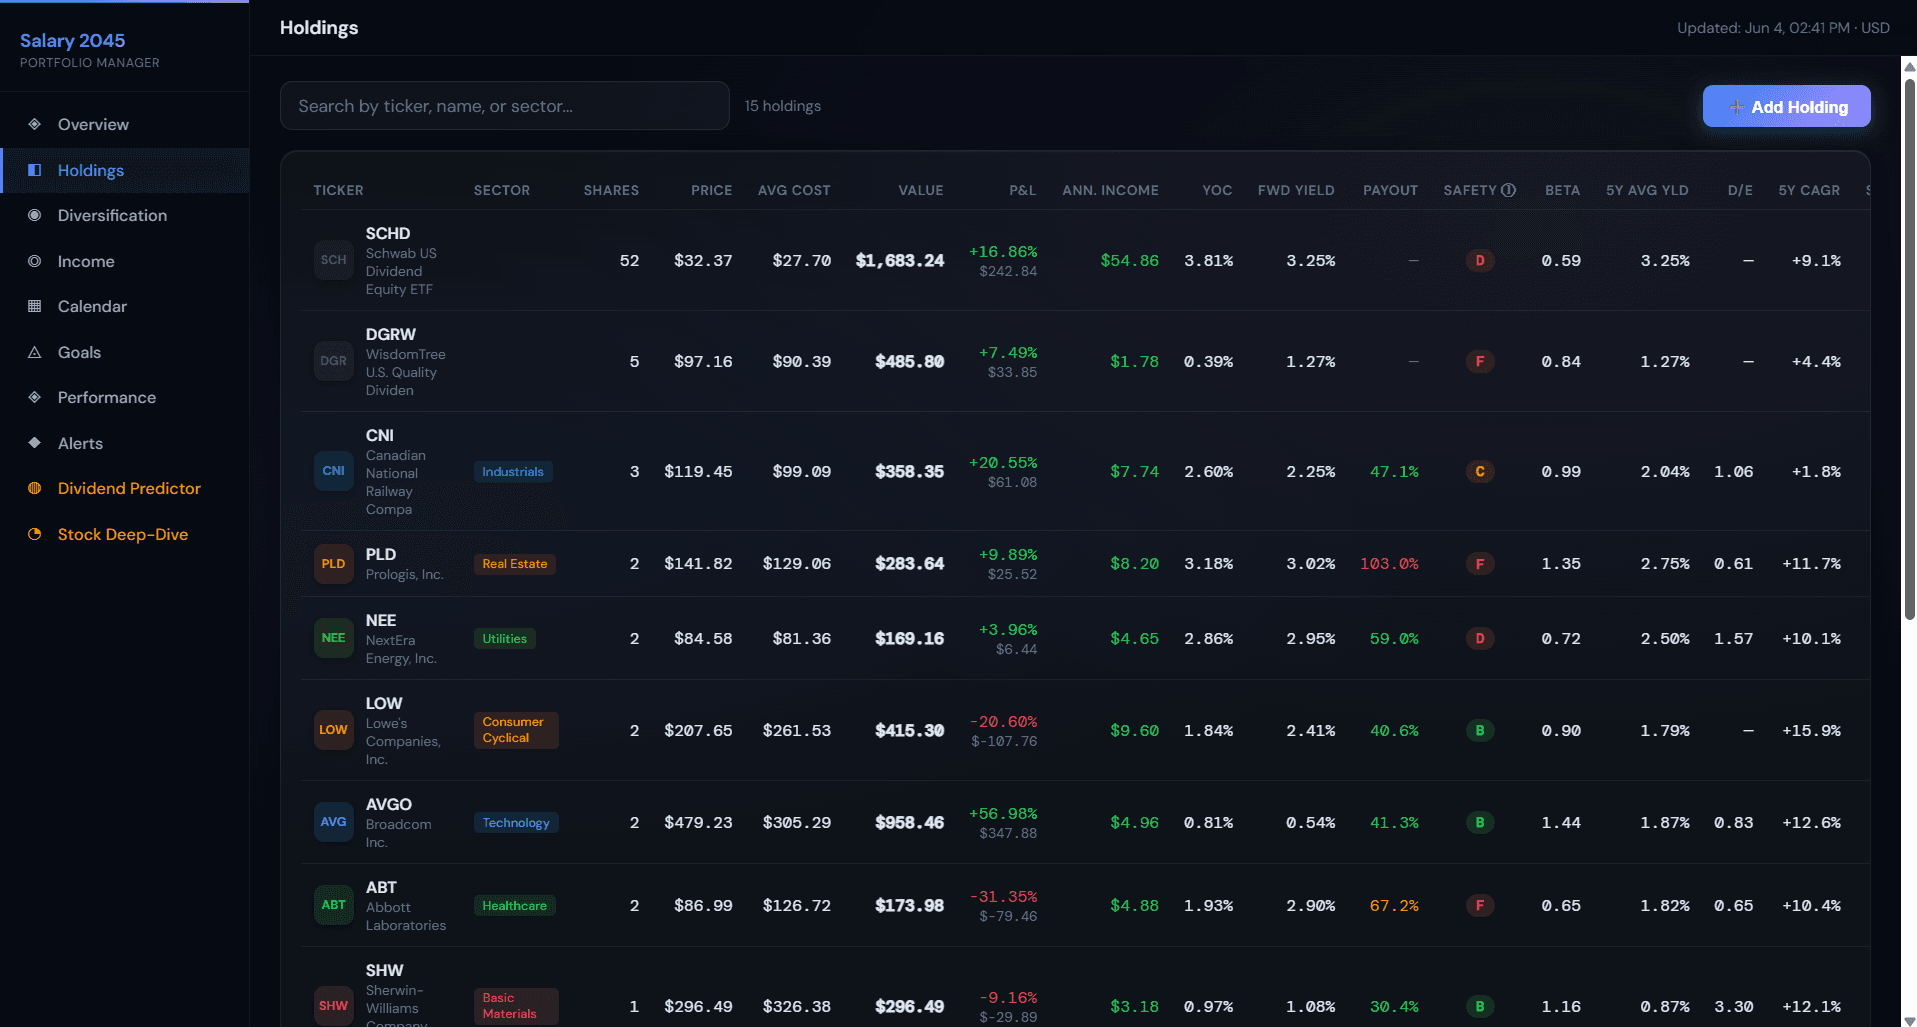The width and height of the screenshot is (1917, 1027).
Task: Click the Alerts diamond icon
Action: point(35,443)
